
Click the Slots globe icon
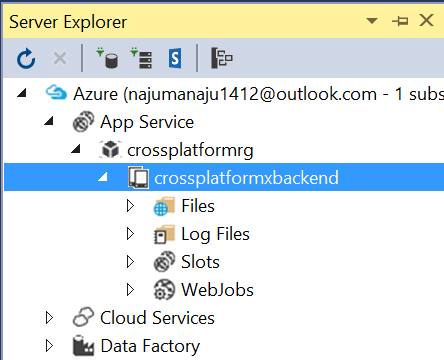pos(164,262)
